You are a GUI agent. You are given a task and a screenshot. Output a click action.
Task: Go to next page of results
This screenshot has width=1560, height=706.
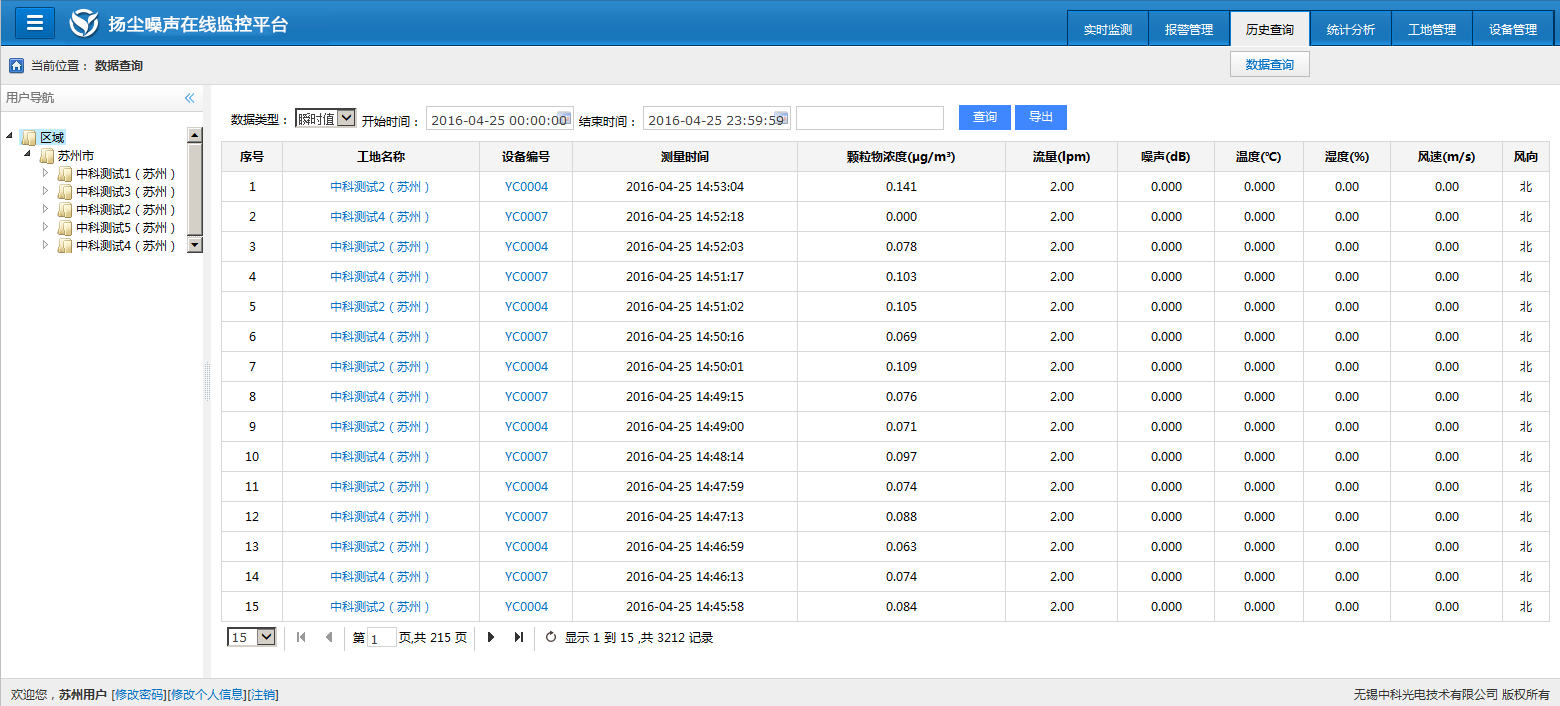coord(491,637)
